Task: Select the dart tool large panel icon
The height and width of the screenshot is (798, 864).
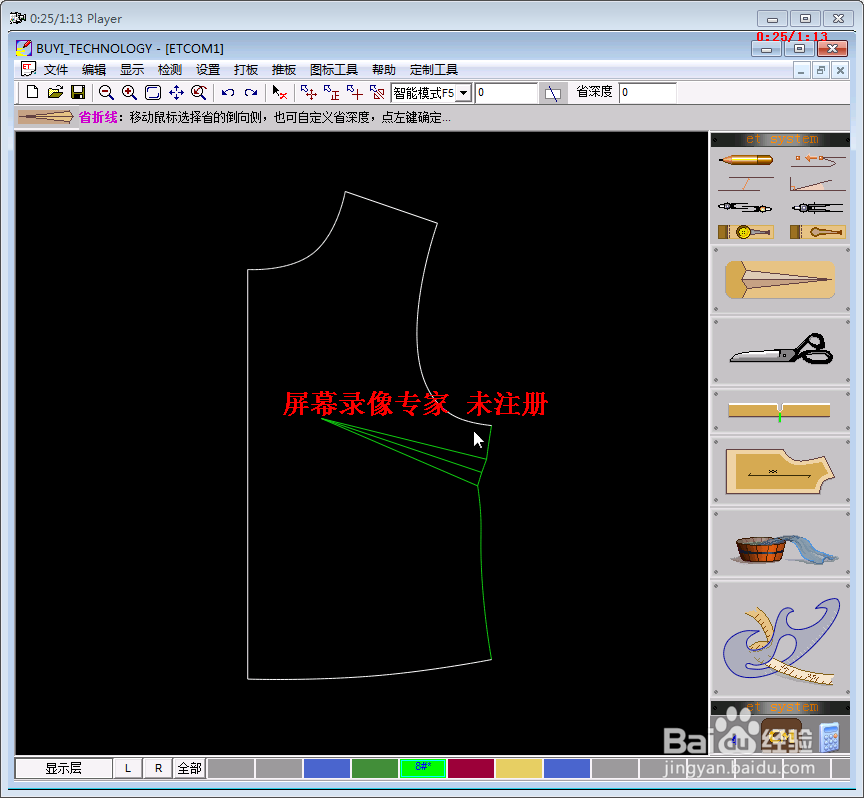Action: (780, 280)
